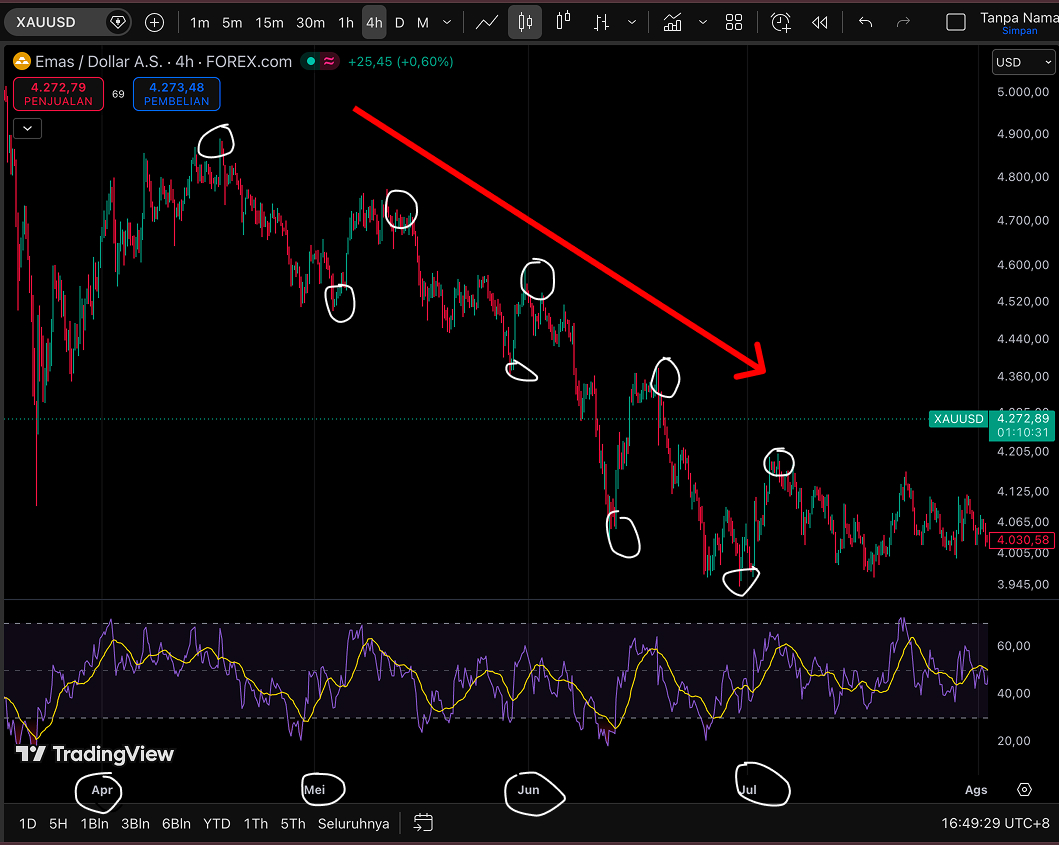This screenshot has height=845, width=1059.
Task: Open the Tanpa Nama layout name
Action: pos(1019,18)
